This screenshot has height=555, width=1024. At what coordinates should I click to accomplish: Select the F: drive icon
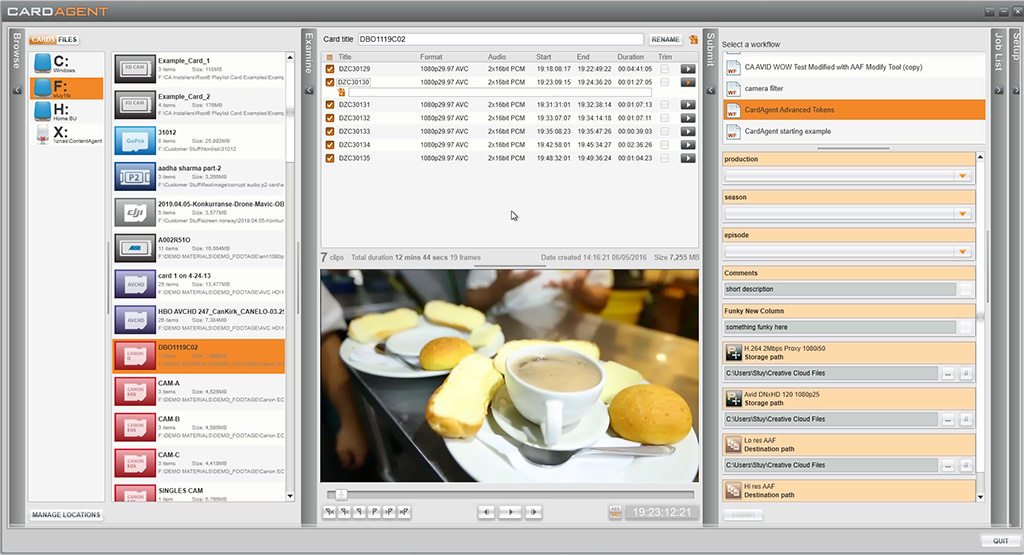tap(43, 88)
